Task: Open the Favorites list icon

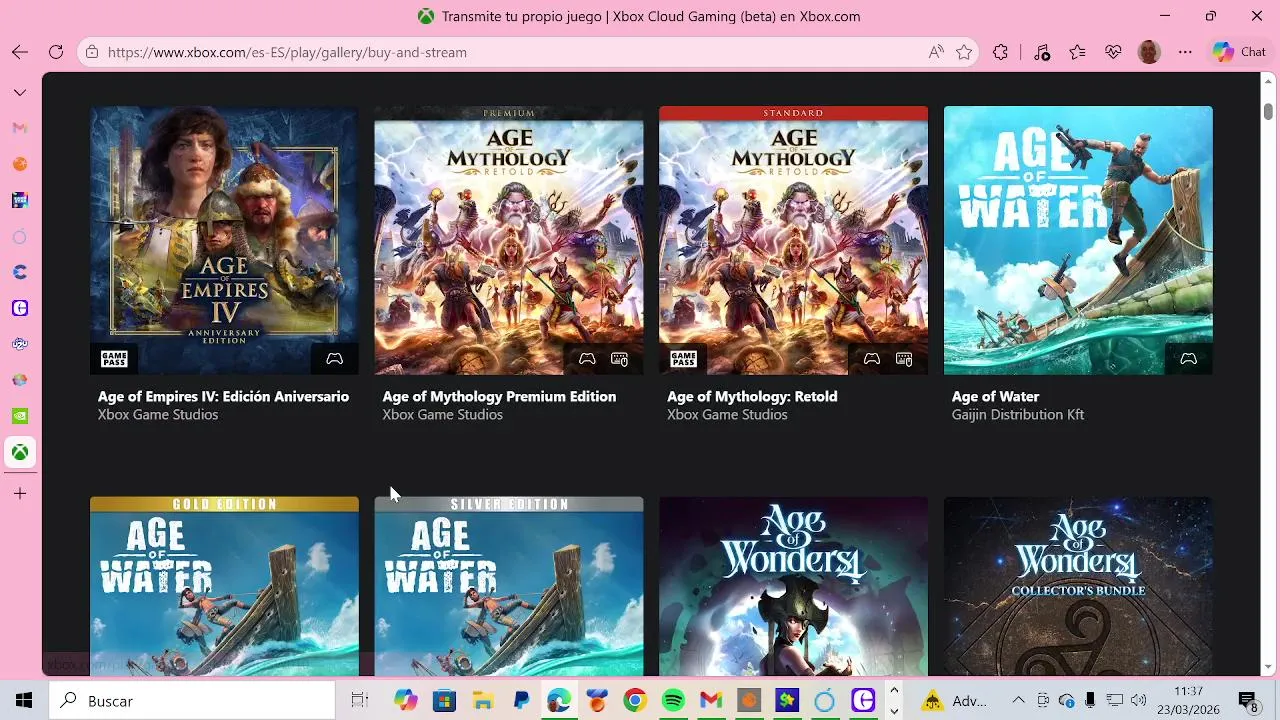Action: coord(1077,52)
